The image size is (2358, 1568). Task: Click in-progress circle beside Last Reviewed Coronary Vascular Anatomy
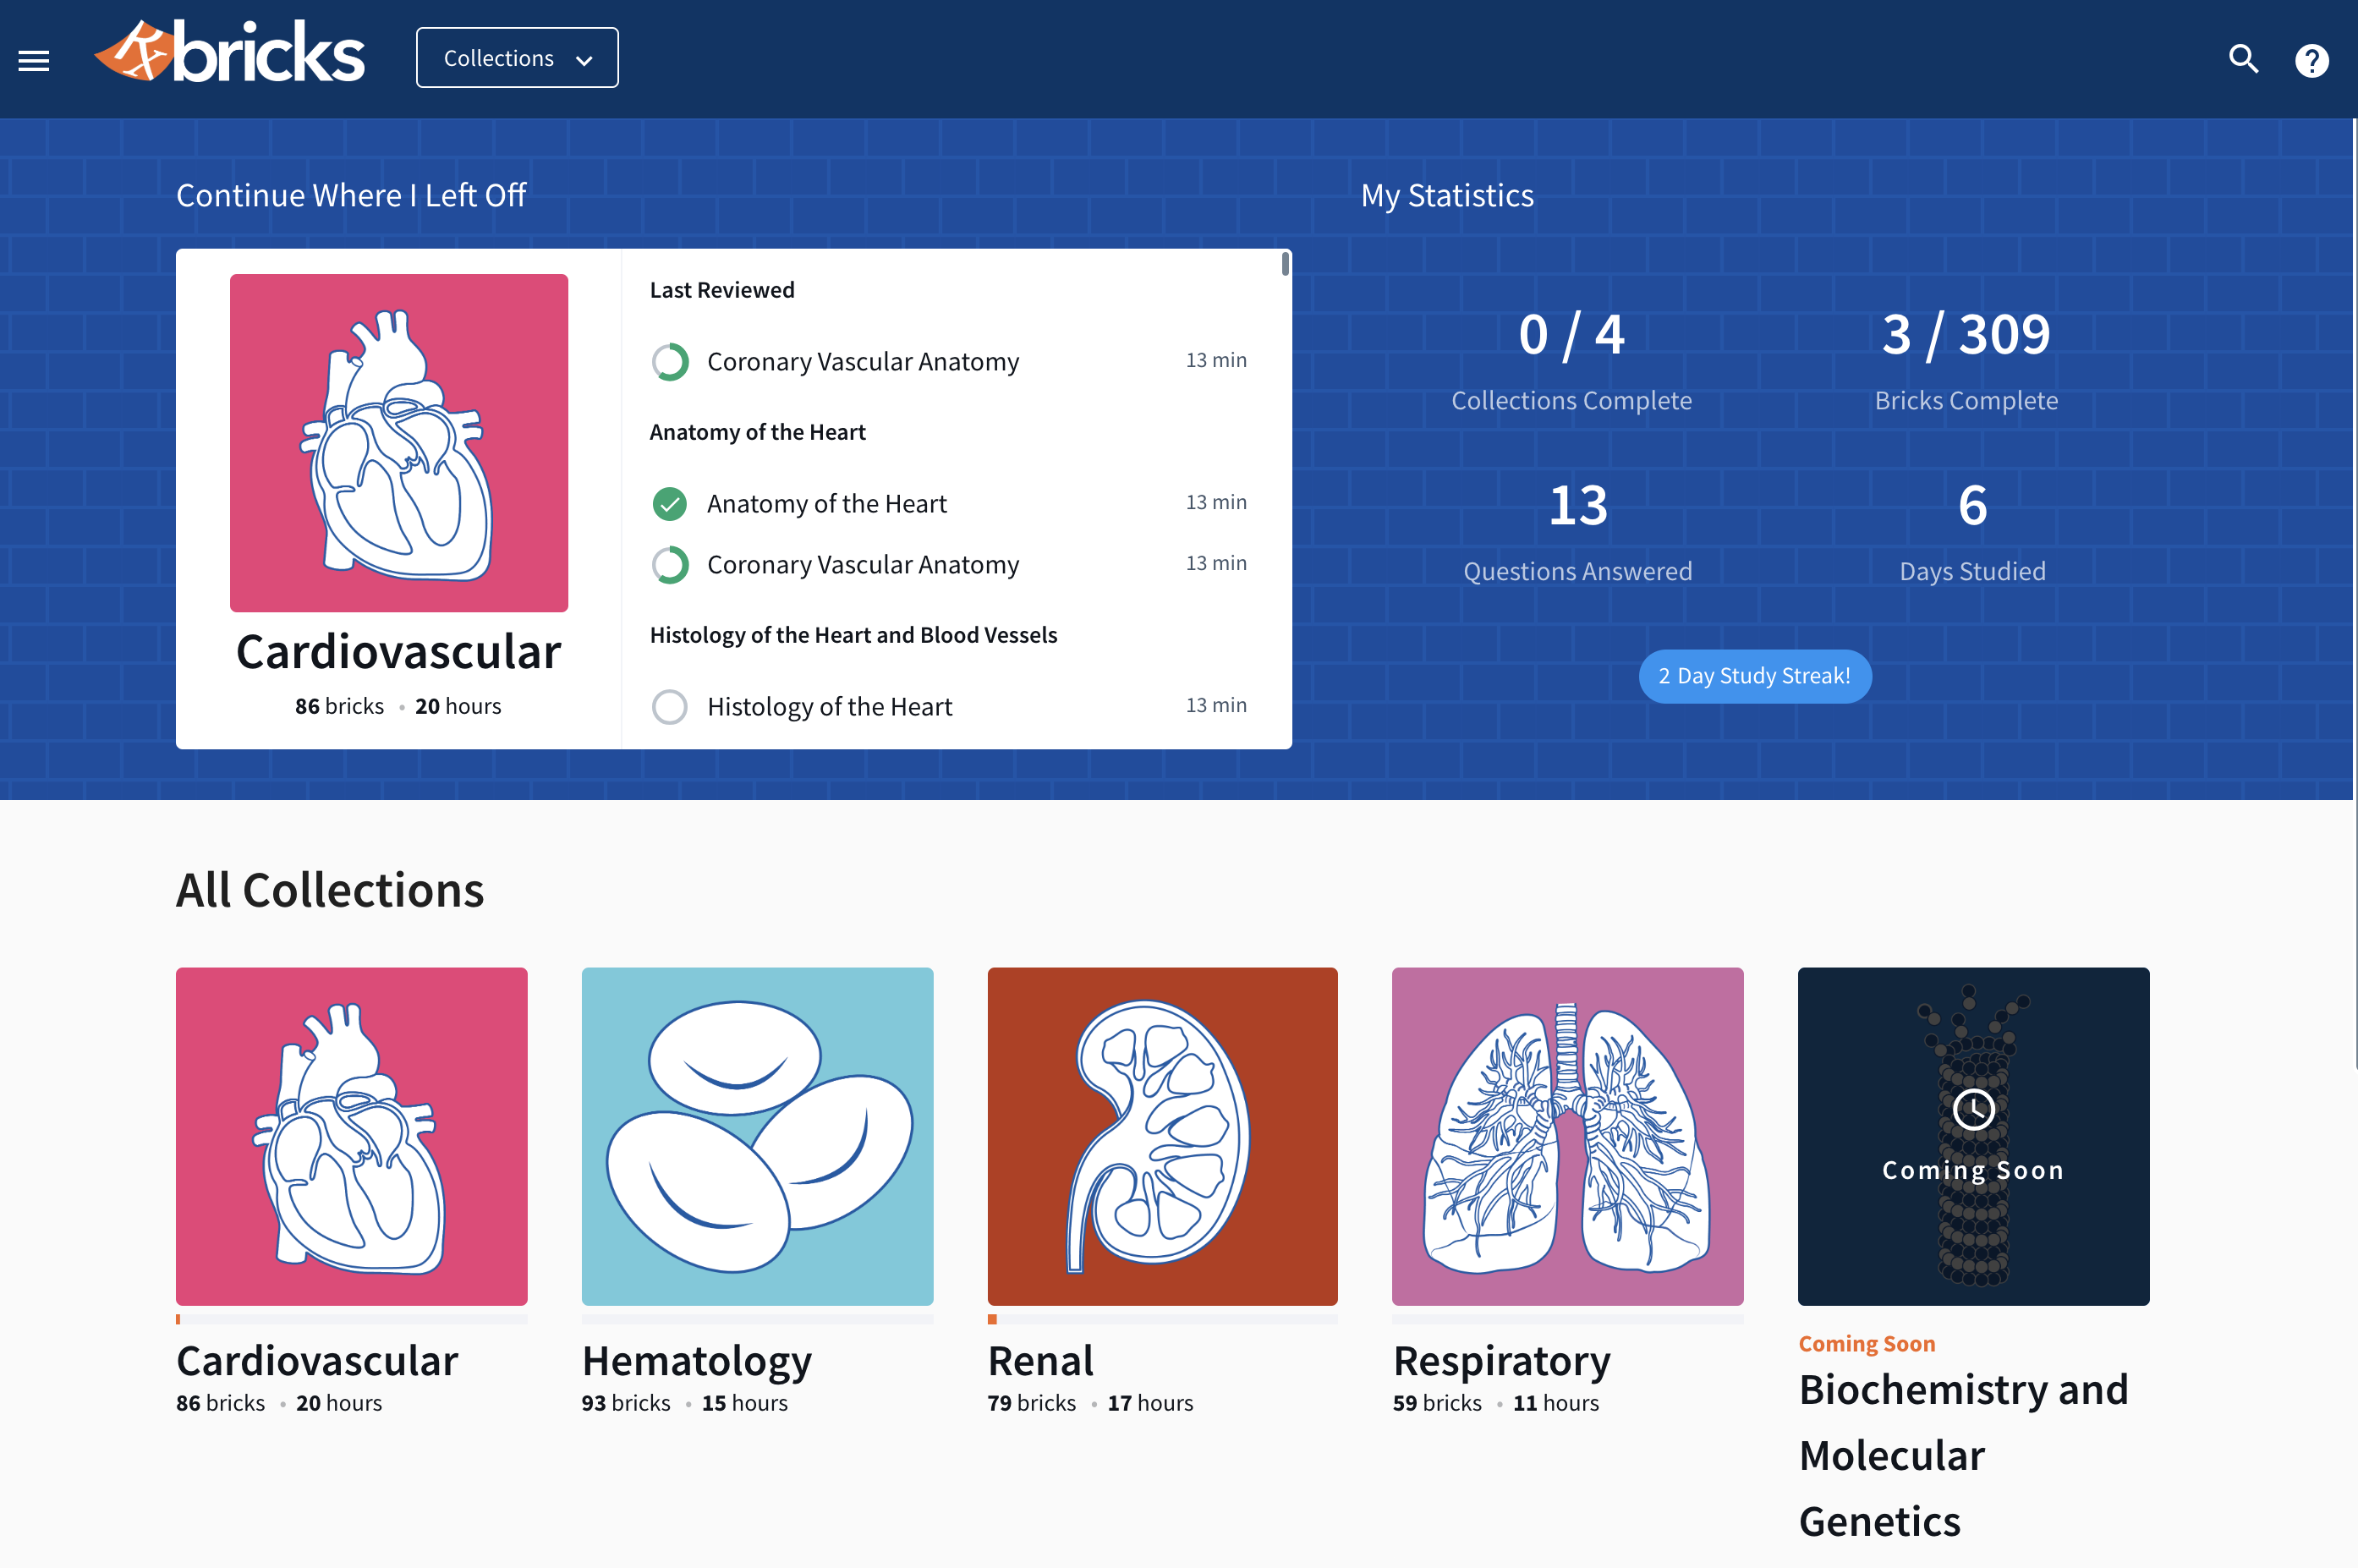[x=670, y=362]
